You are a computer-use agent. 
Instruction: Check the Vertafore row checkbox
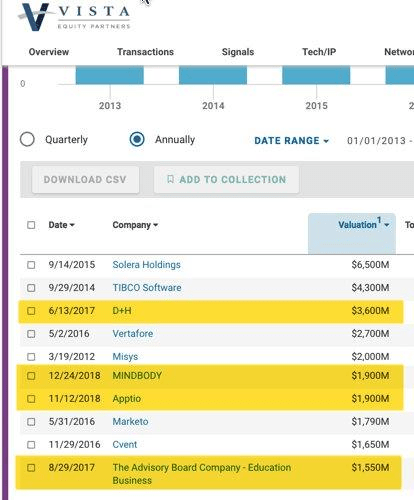[x=31, y=334]
